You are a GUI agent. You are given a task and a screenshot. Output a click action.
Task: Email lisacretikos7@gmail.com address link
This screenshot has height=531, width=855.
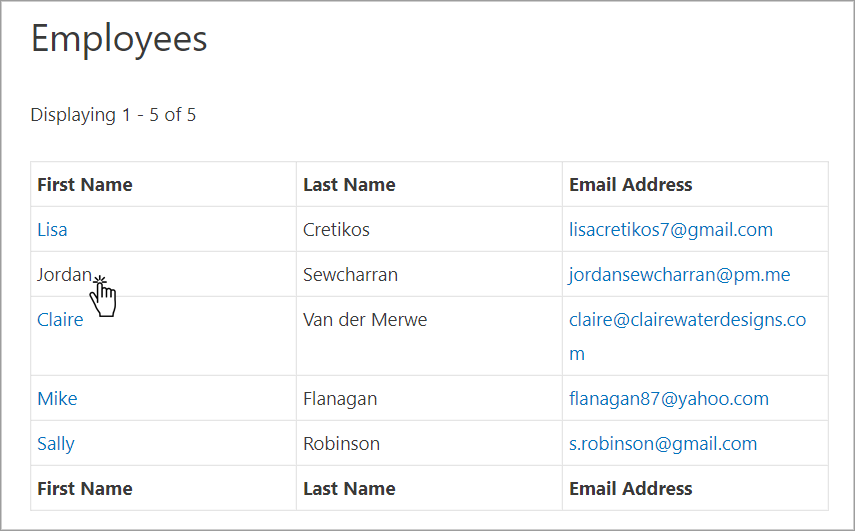click(670, 230)
